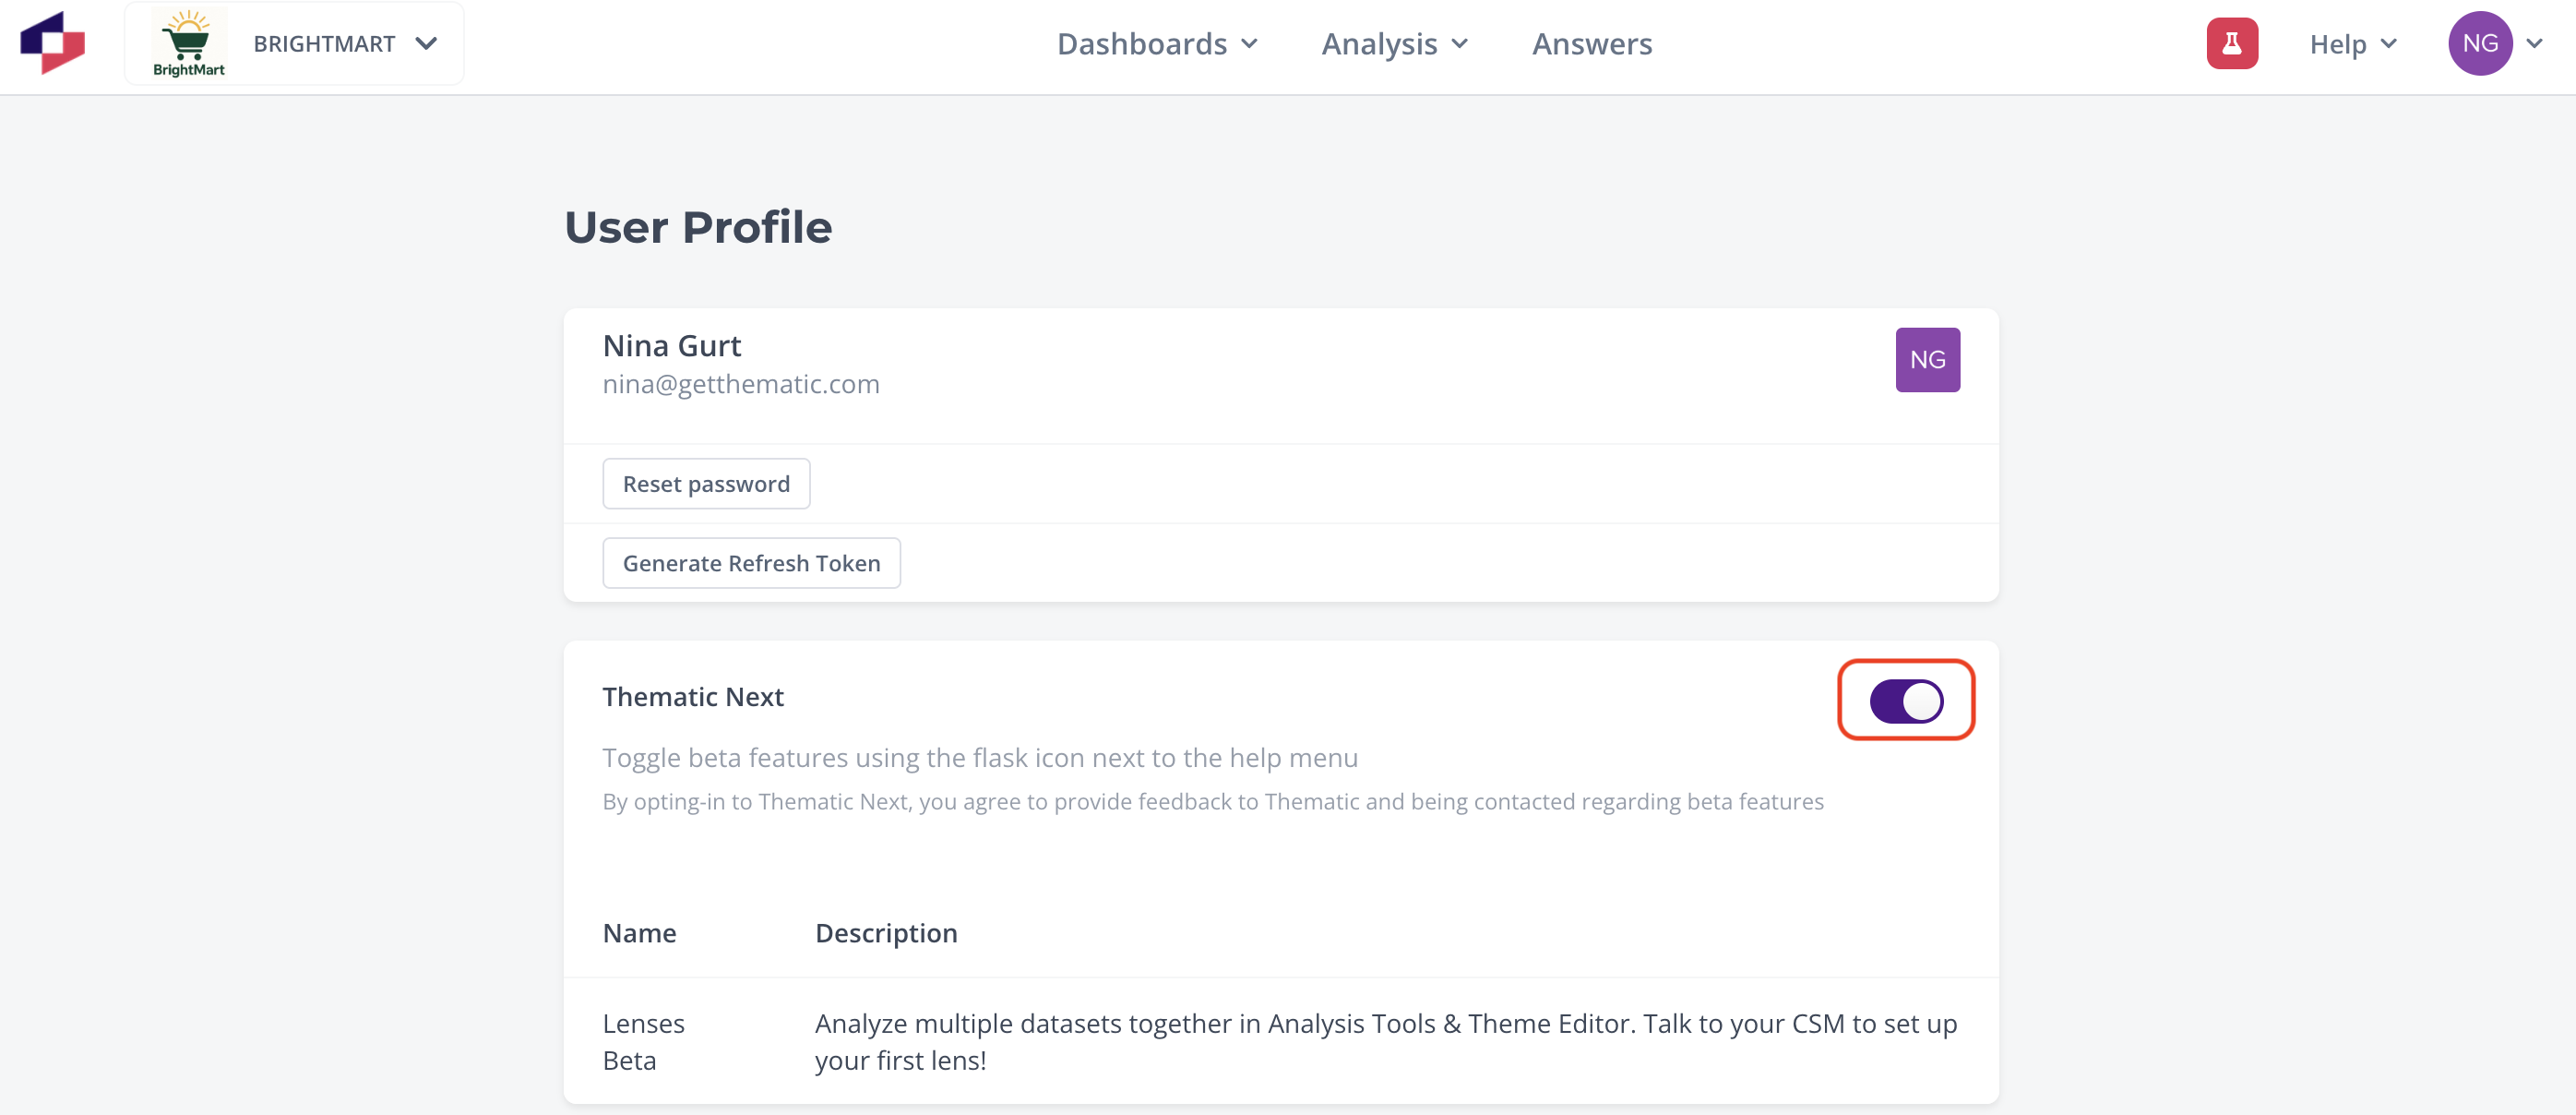Open the red flask beta features icon
This screenshot has width=2576, height=1115.
point(2232,43)
